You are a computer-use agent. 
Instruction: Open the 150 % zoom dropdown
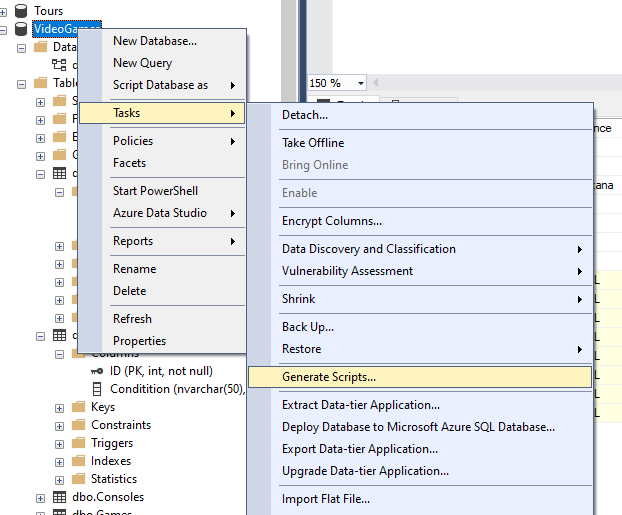(361, 83)
